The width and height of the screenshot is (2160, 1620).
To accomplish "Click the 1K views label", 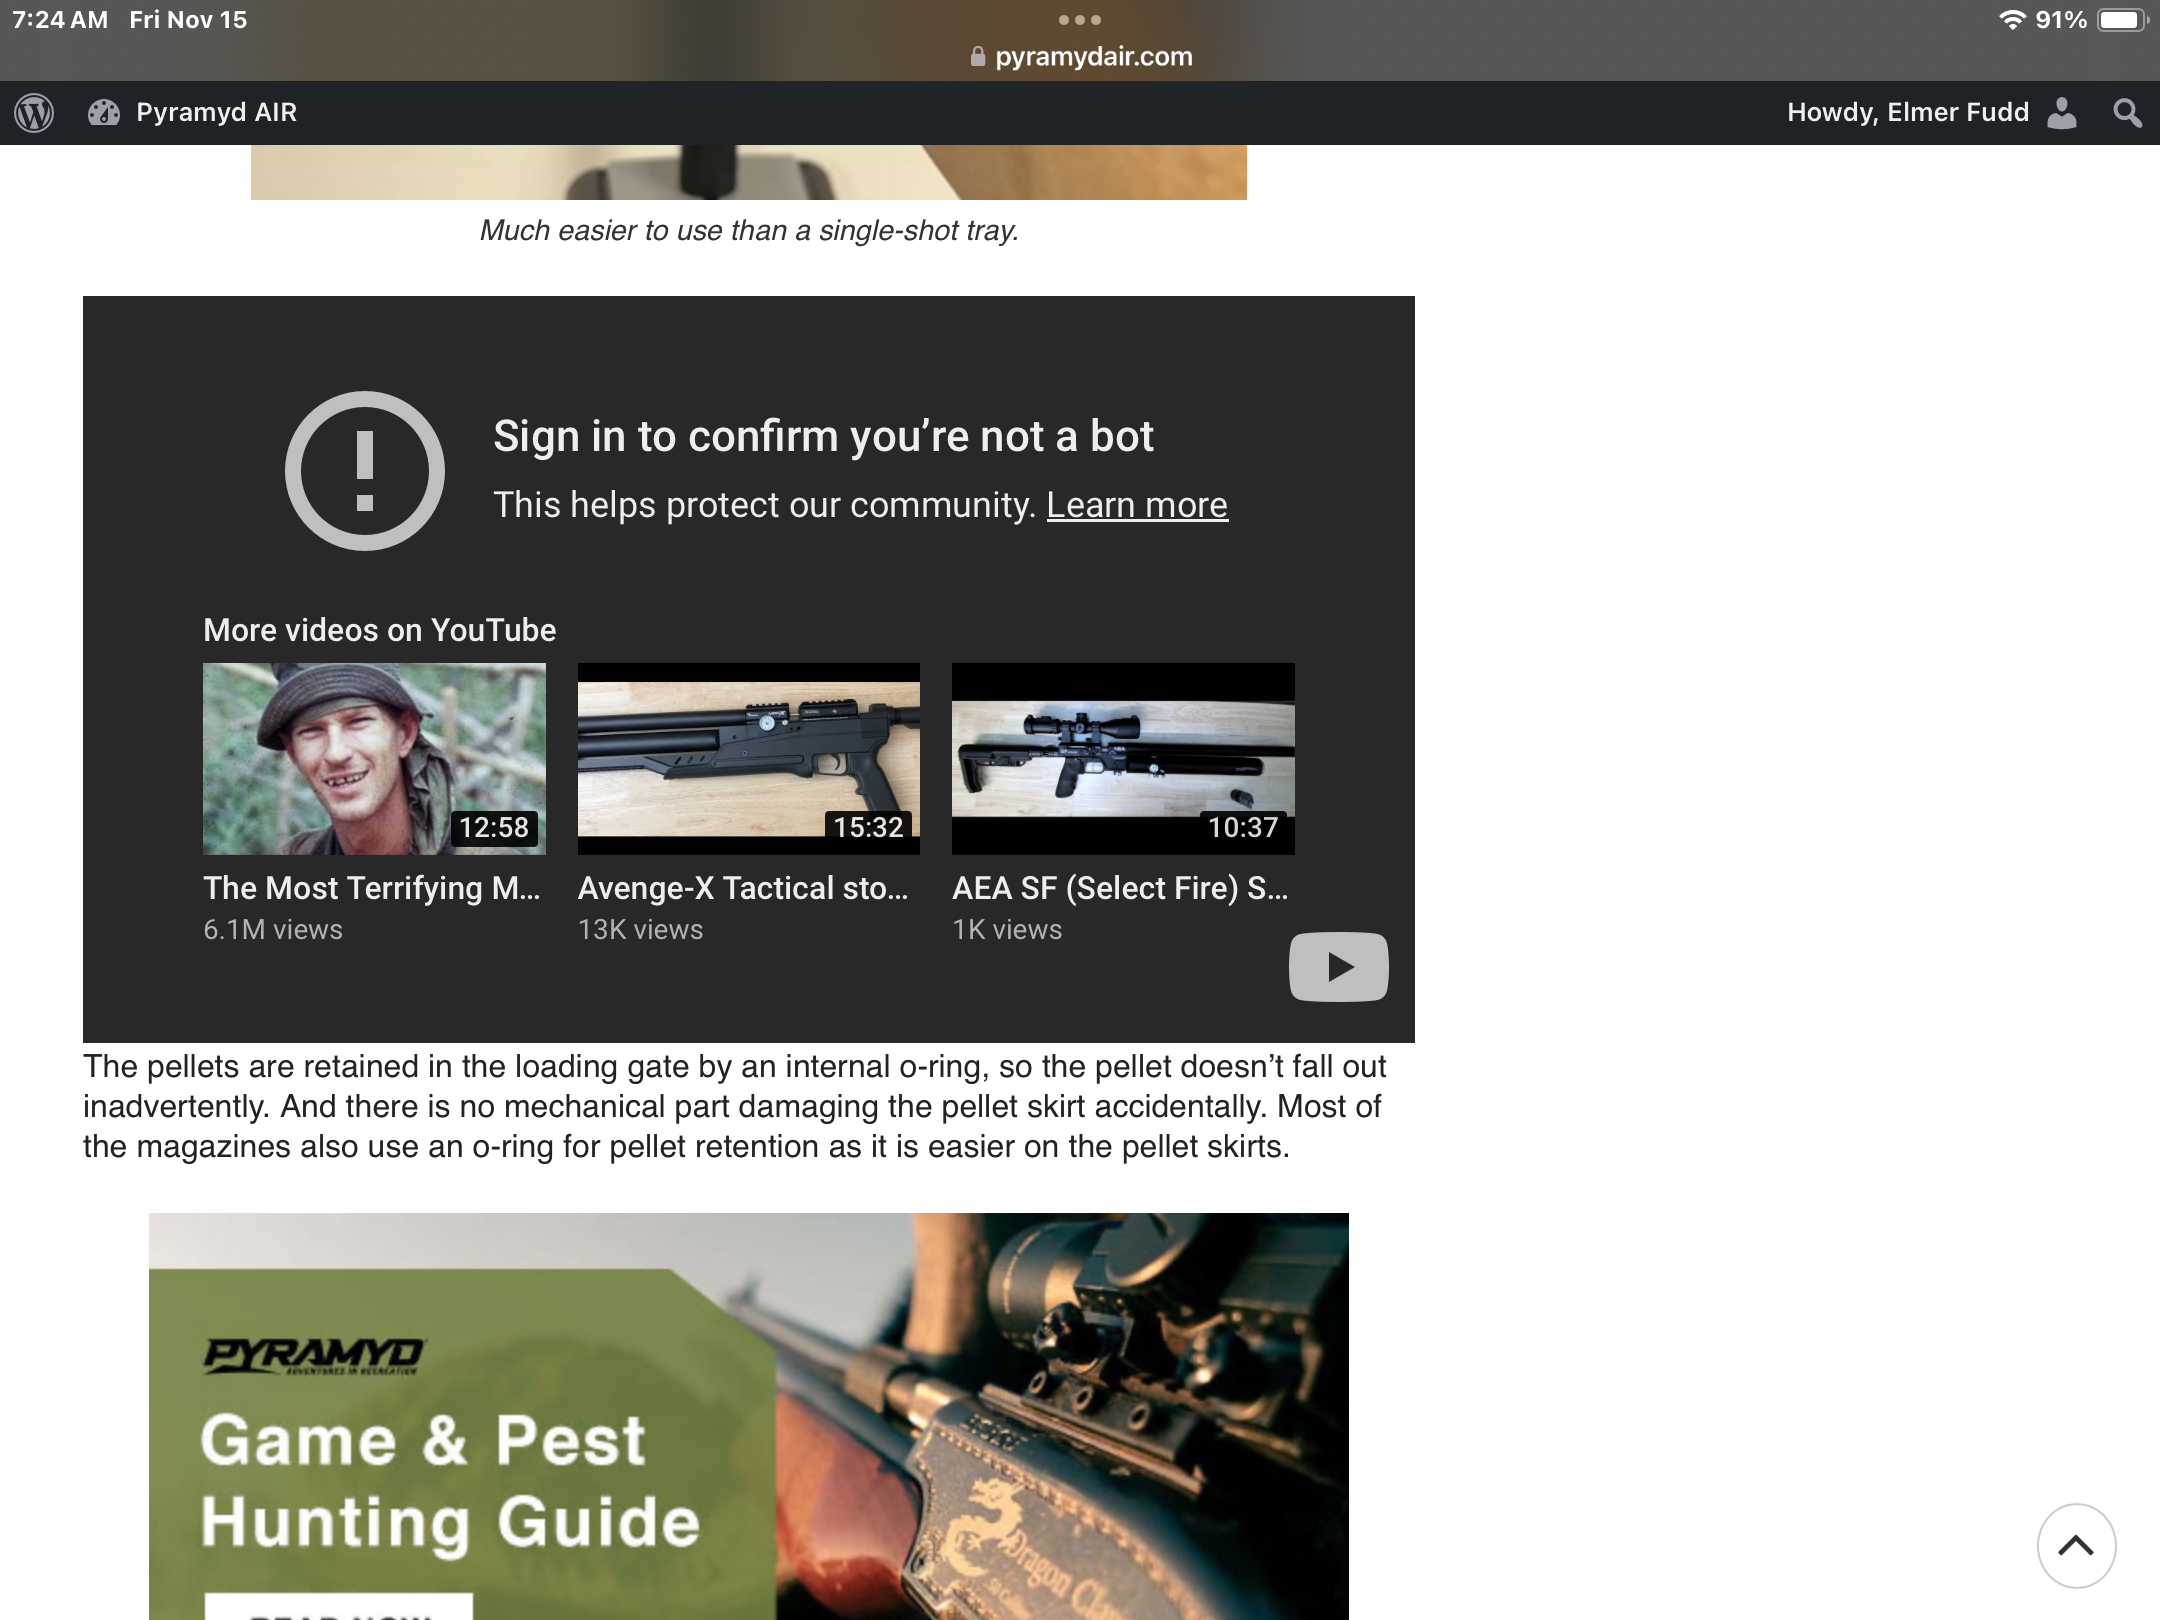I will tap(1007, 930).
